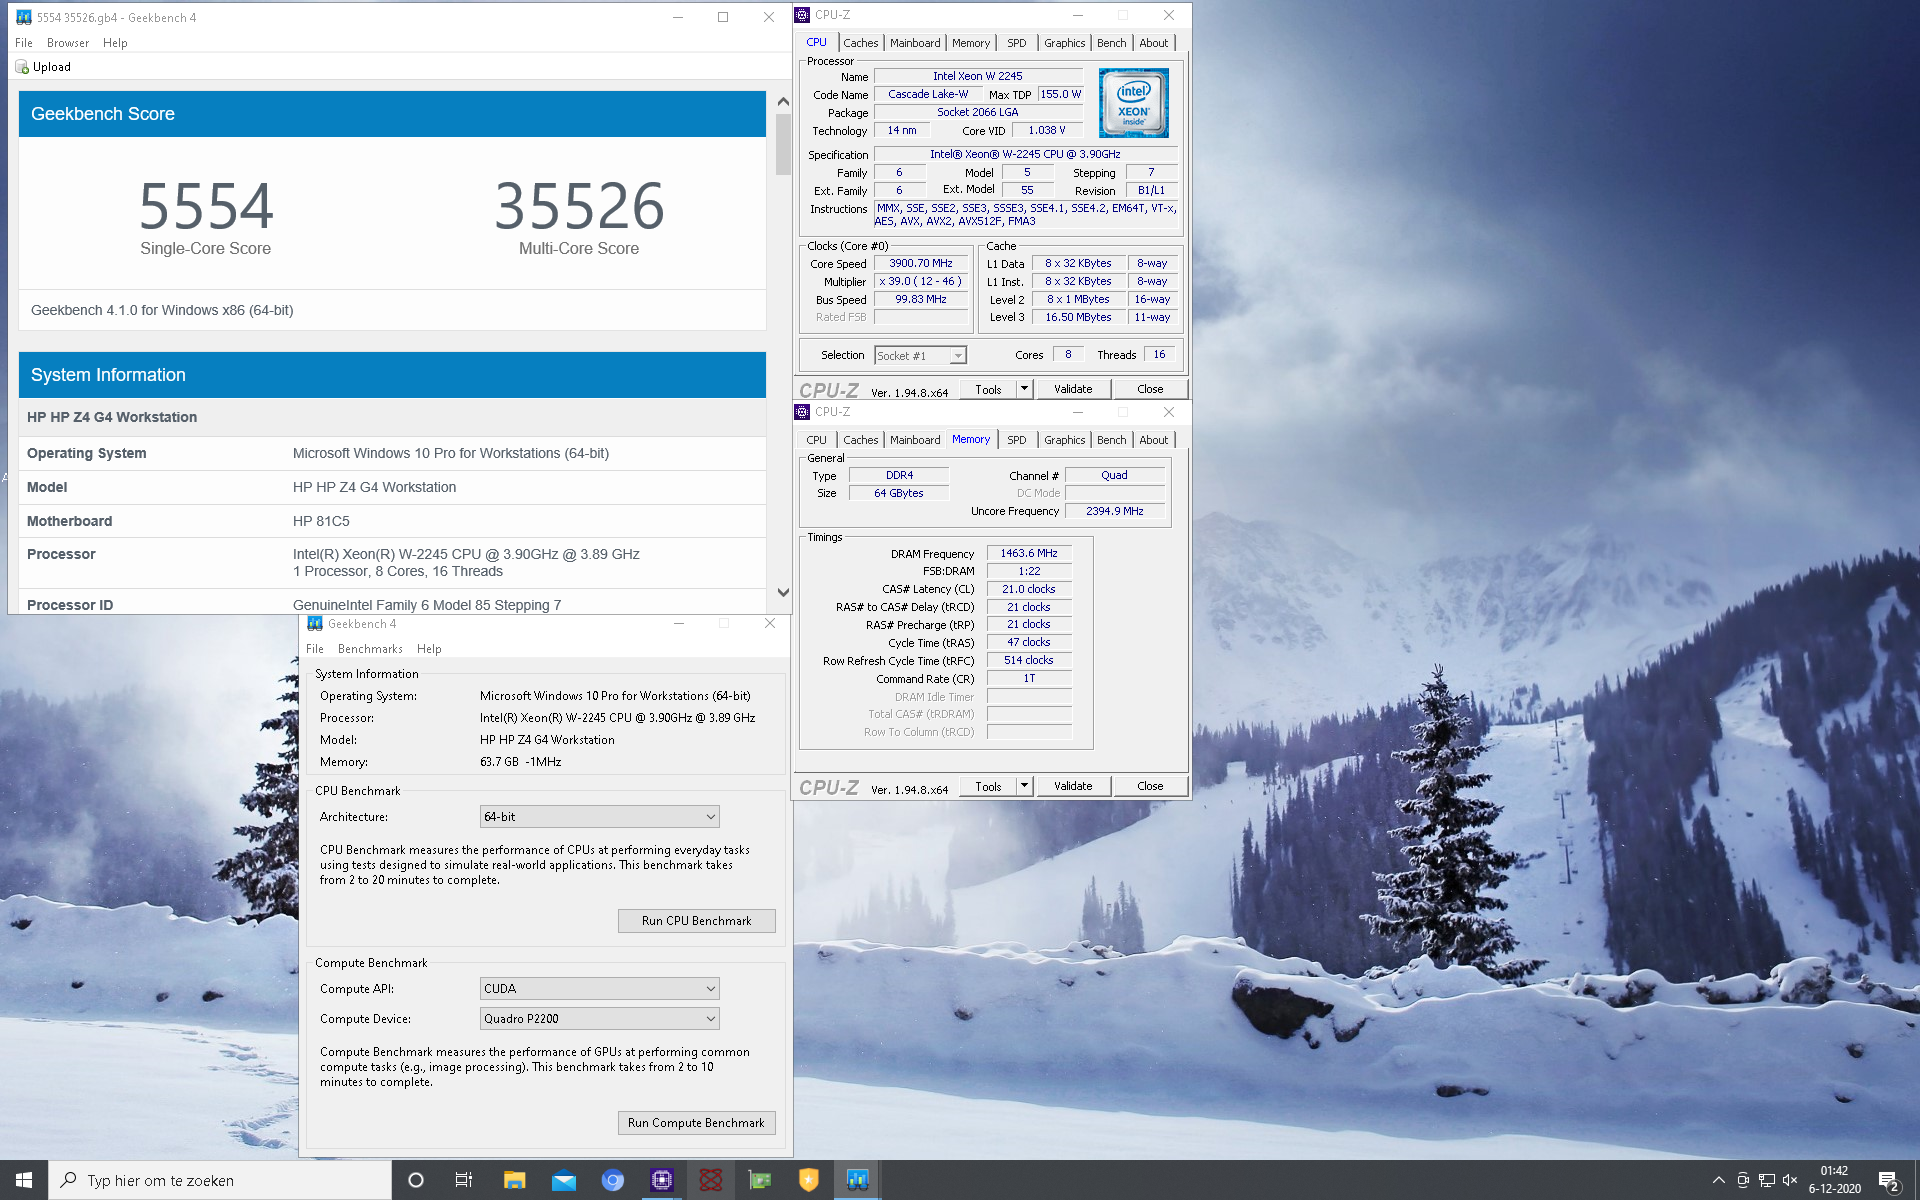Switch to About tab in upper CPU-Z
The height and width of the screenshot is (1200, 1920).
point(1154,43)
